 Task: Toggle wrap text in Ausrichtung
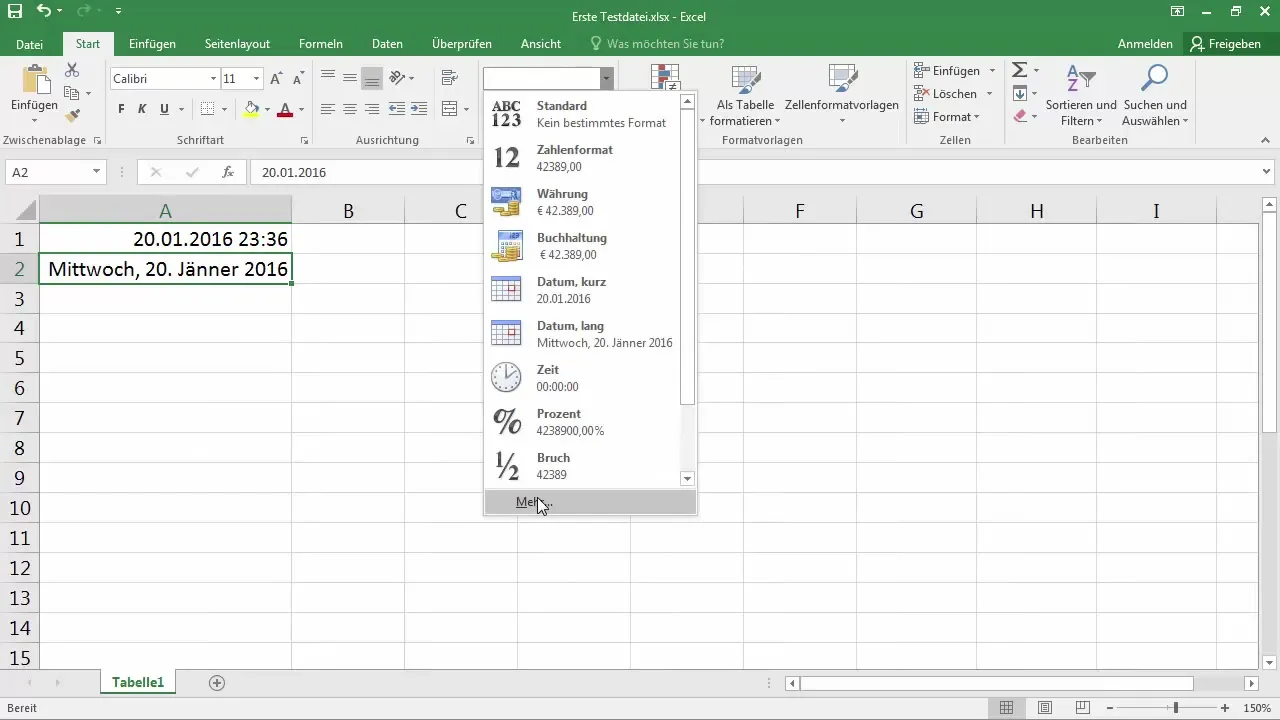(449, 77)
